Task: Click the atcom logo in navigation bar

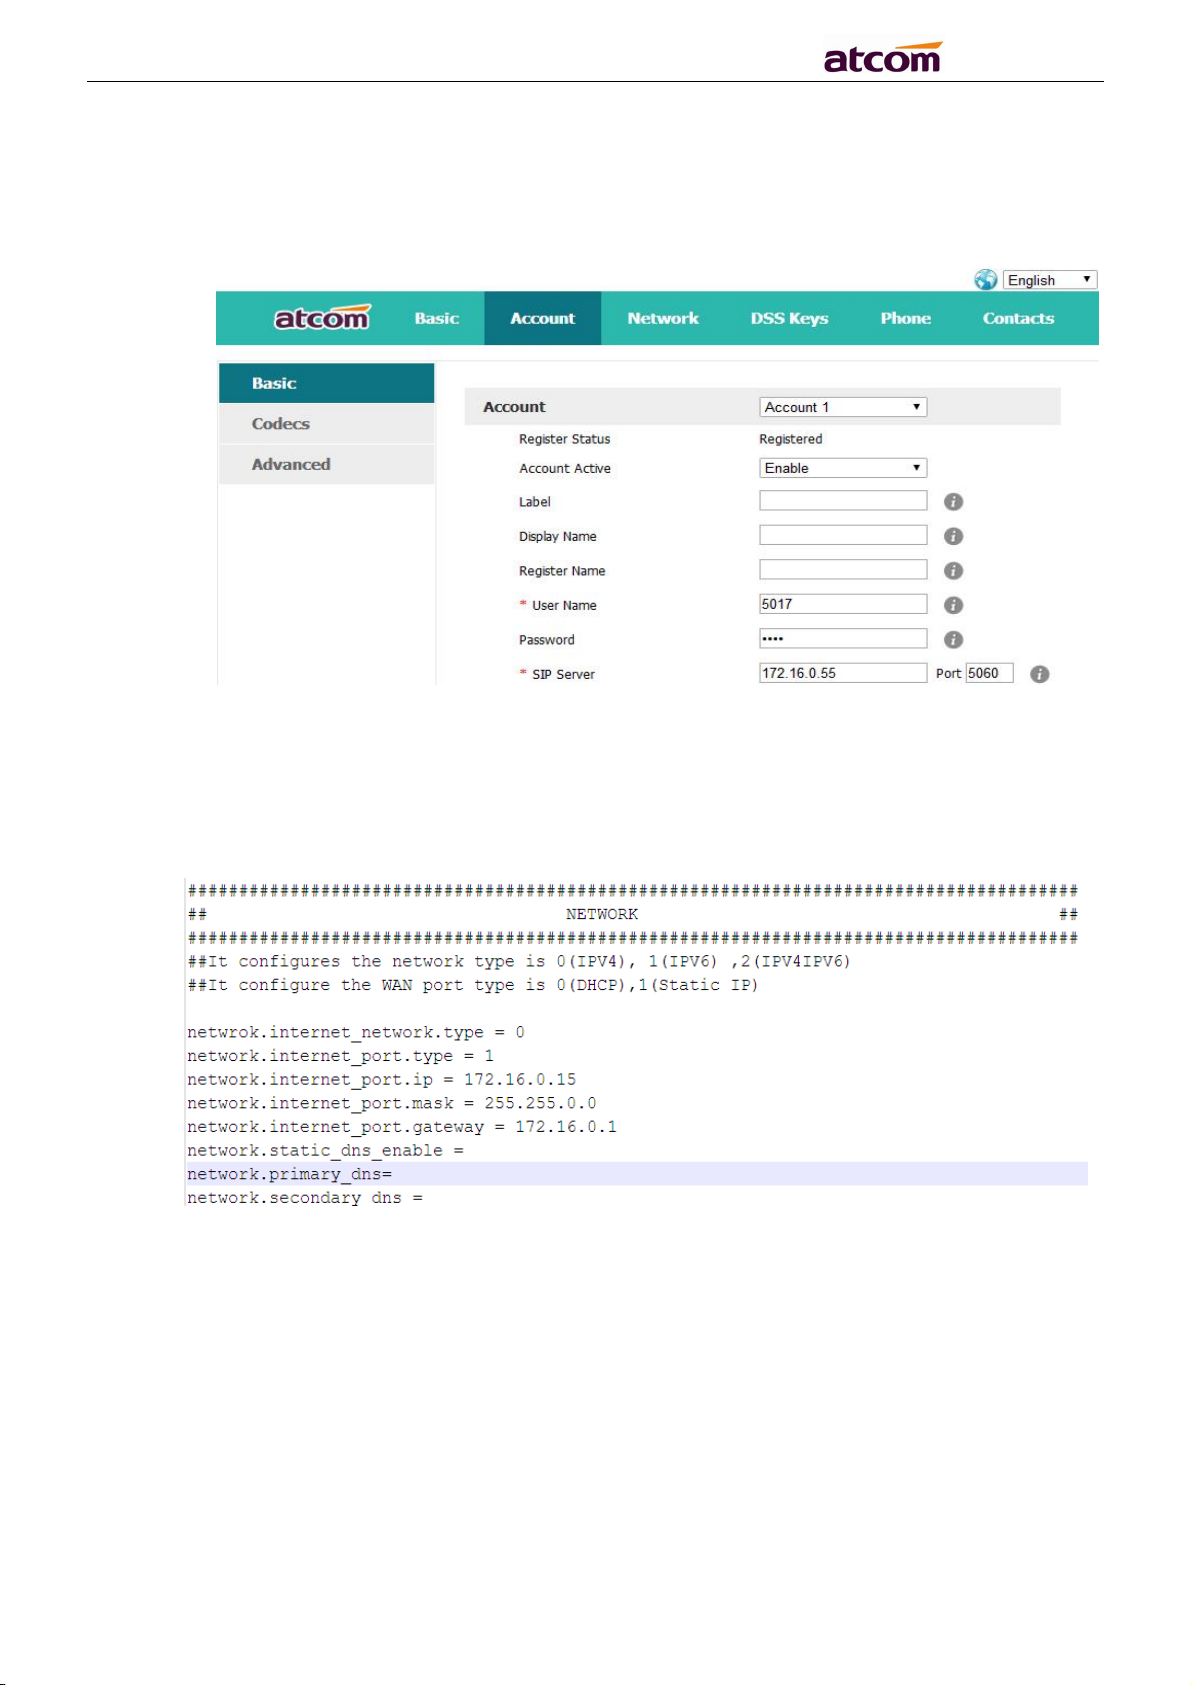Action: [322, 318]
